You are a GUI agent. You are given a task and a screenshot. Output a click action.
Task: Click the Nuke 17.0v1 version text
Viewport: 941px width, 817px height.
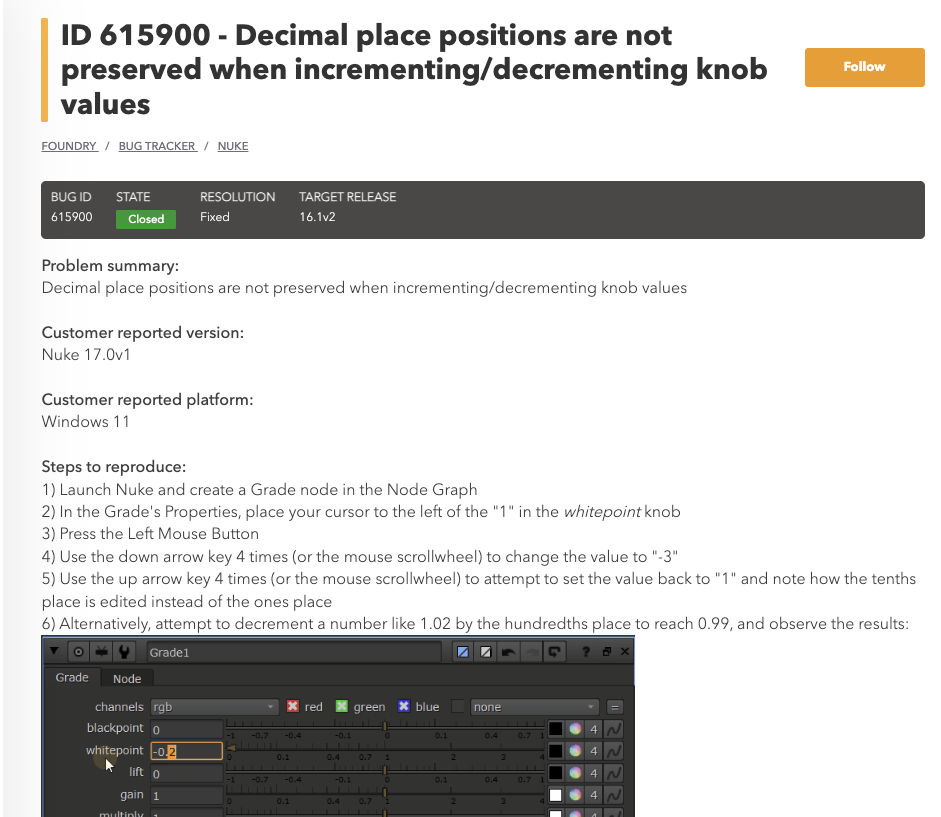click(86, 355)
